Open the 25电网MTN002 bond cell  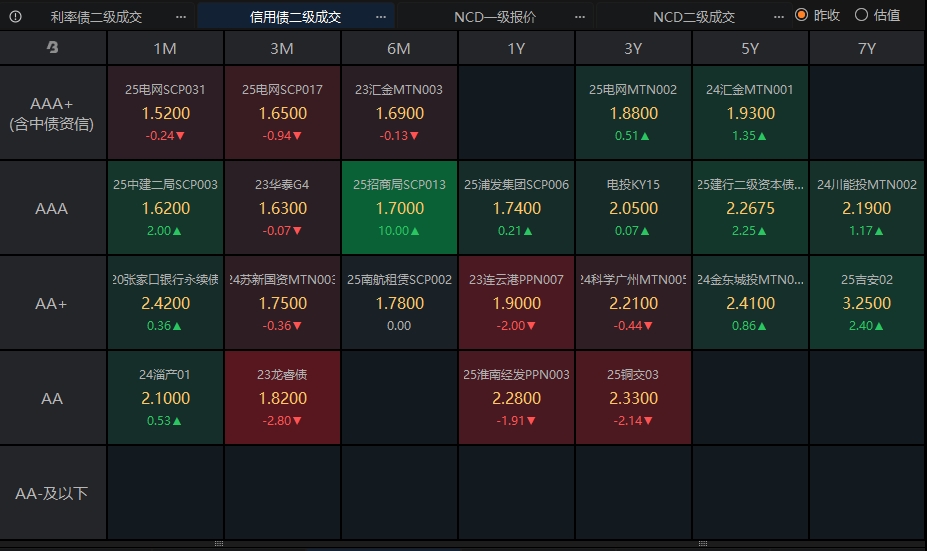pos(633,112)
